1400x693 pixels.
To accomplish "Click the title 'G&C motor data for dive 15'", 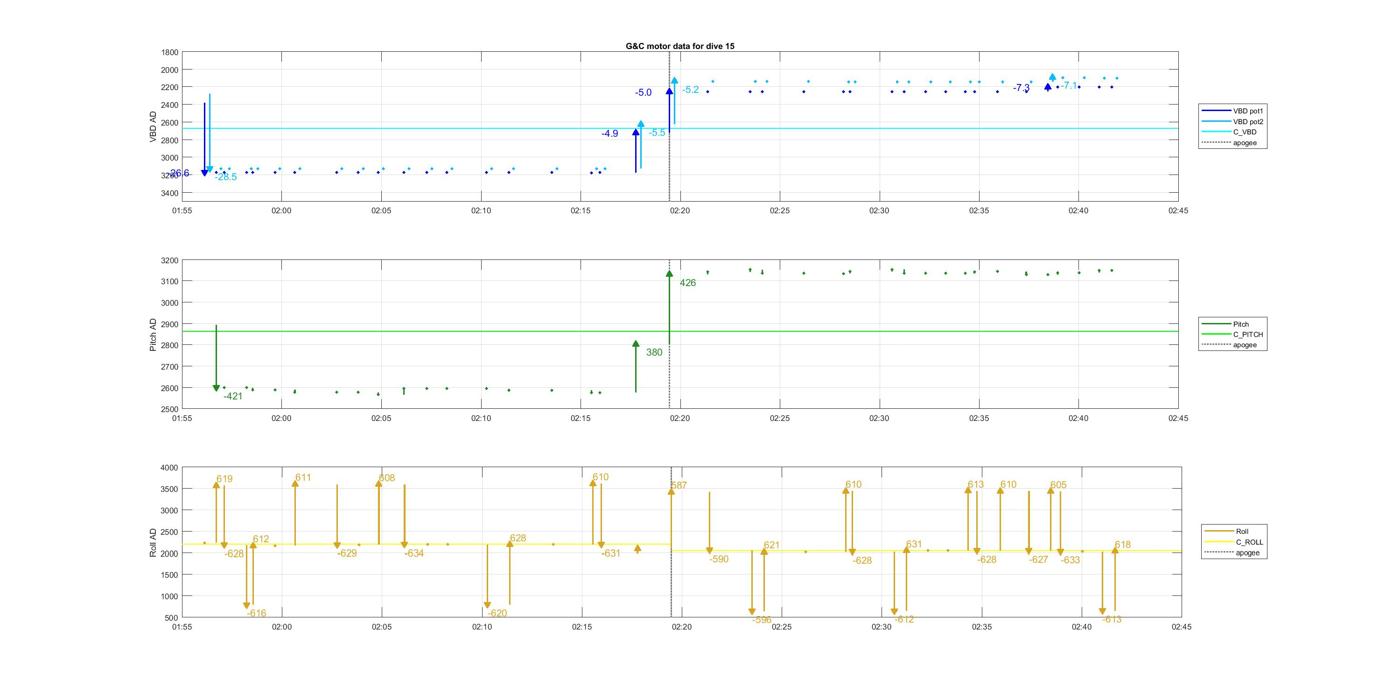I will [680, 46].
